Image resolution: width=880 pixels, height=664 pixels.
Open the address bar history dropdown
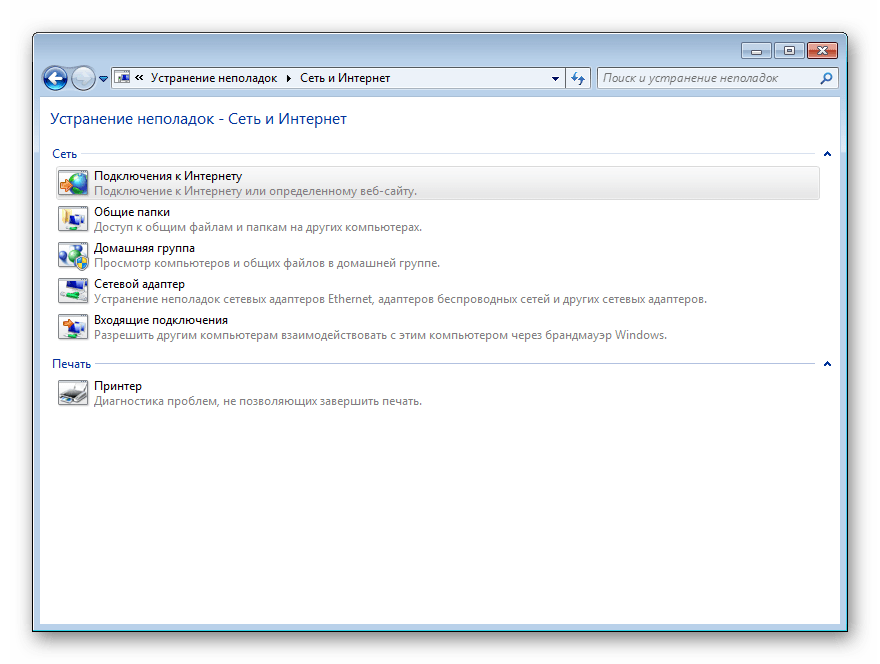[556, 78]
